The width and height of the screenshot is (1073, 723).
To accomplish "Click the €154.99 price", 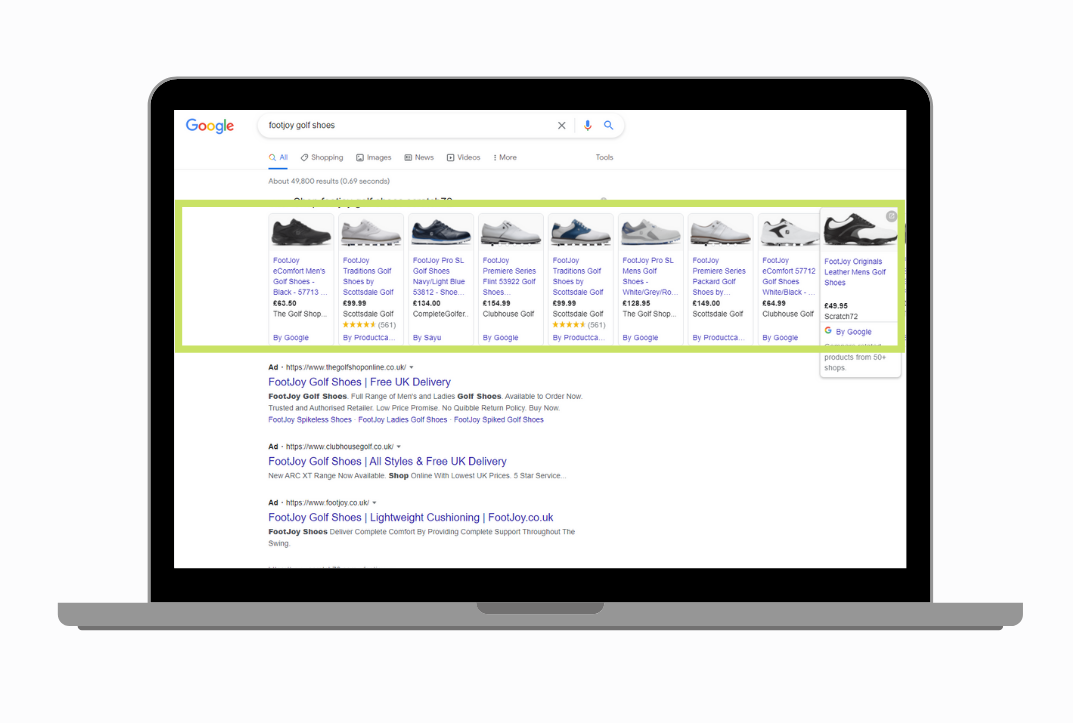I will (496, 303).
